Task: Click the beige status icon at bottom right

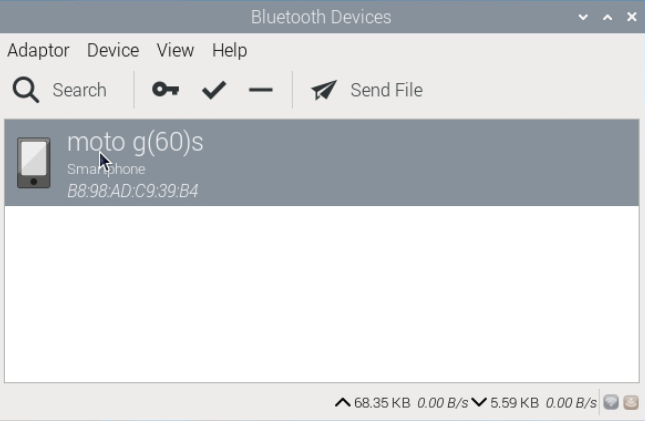Action: [x=631, y=402]
